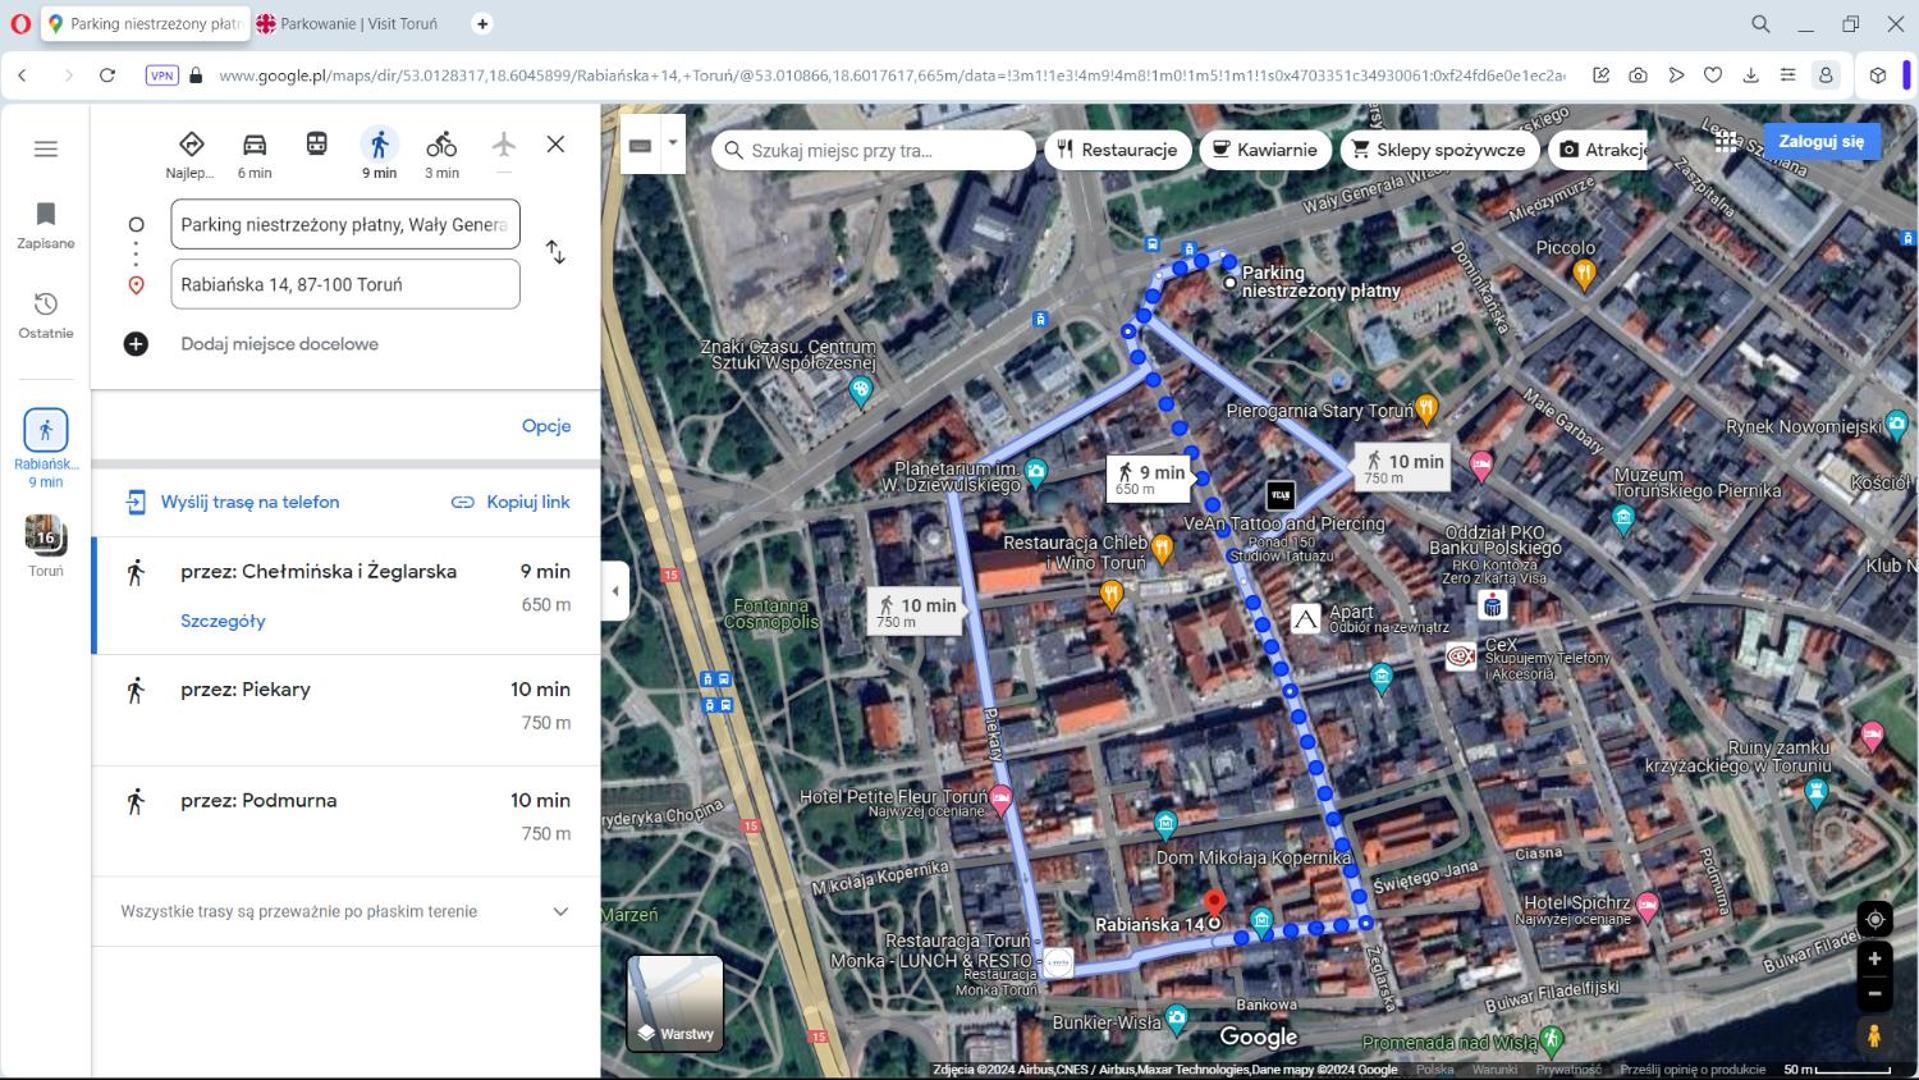Open the Zapisane saved places panel
This screenshot has height=1080, width=1919.
45,226
